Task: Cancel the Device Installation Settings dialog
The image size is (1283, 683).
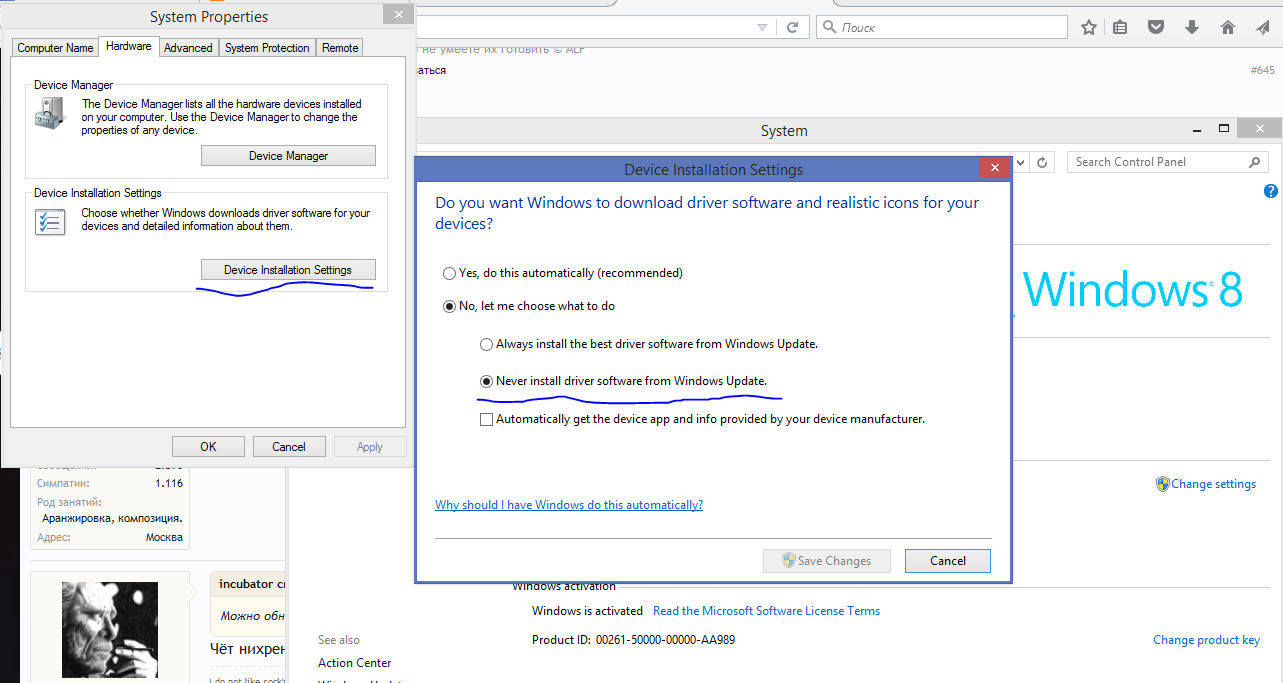Action: click(948, 561)
